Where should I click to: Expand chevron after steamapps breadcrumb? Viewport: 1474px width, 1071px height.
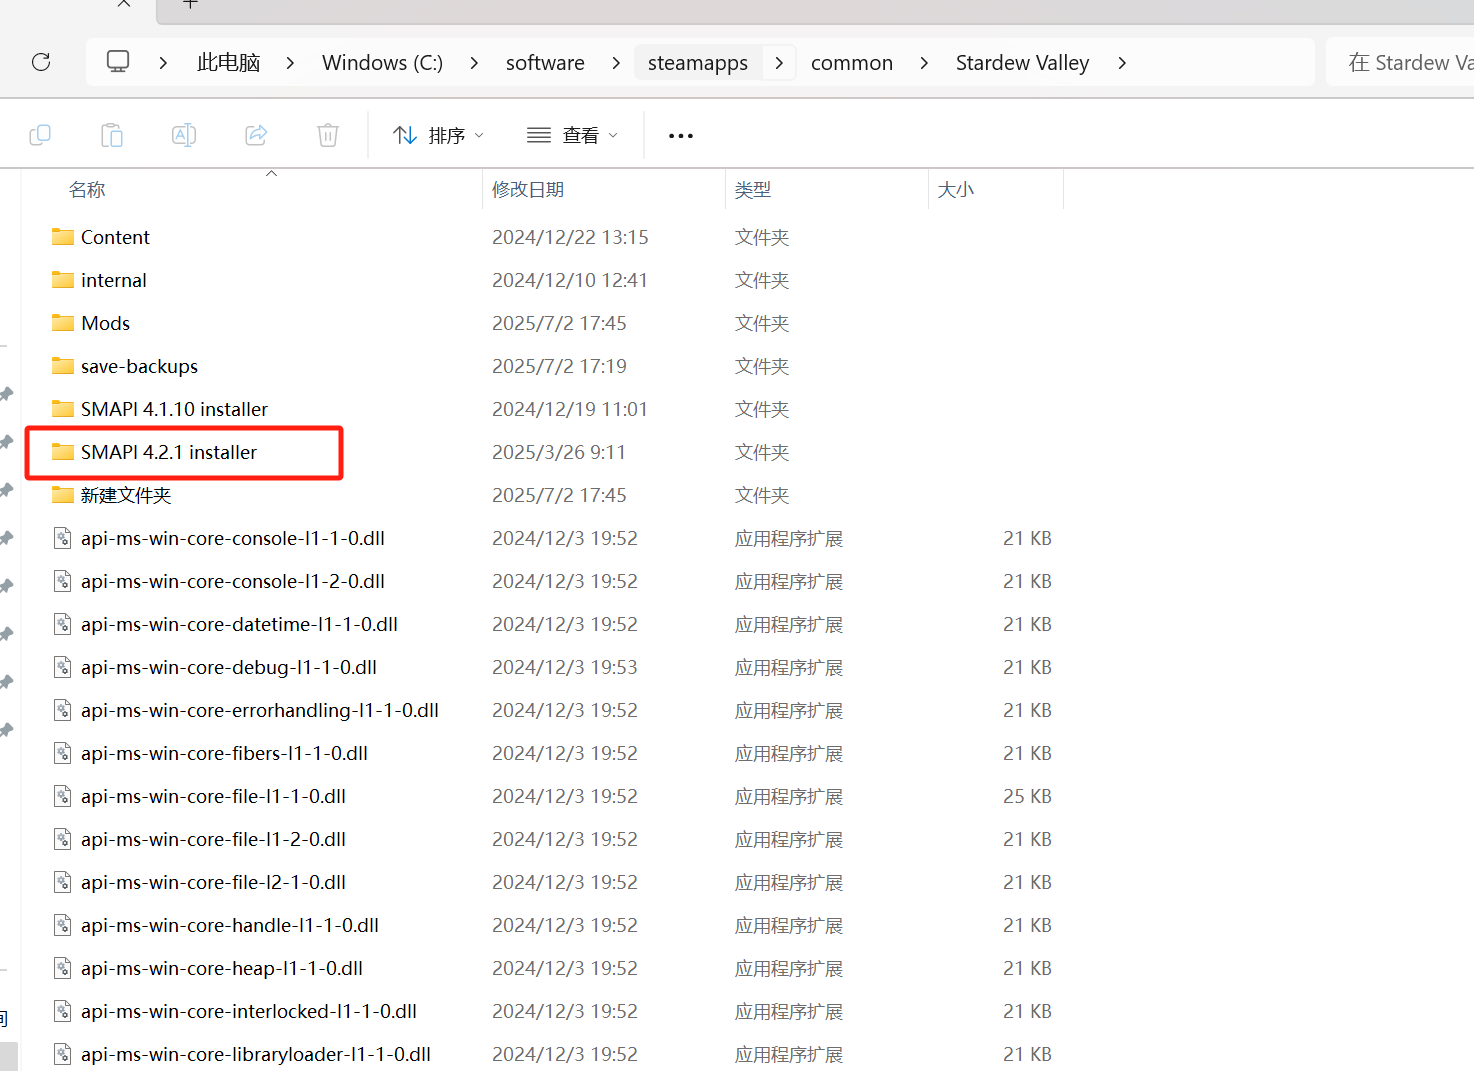779,63
